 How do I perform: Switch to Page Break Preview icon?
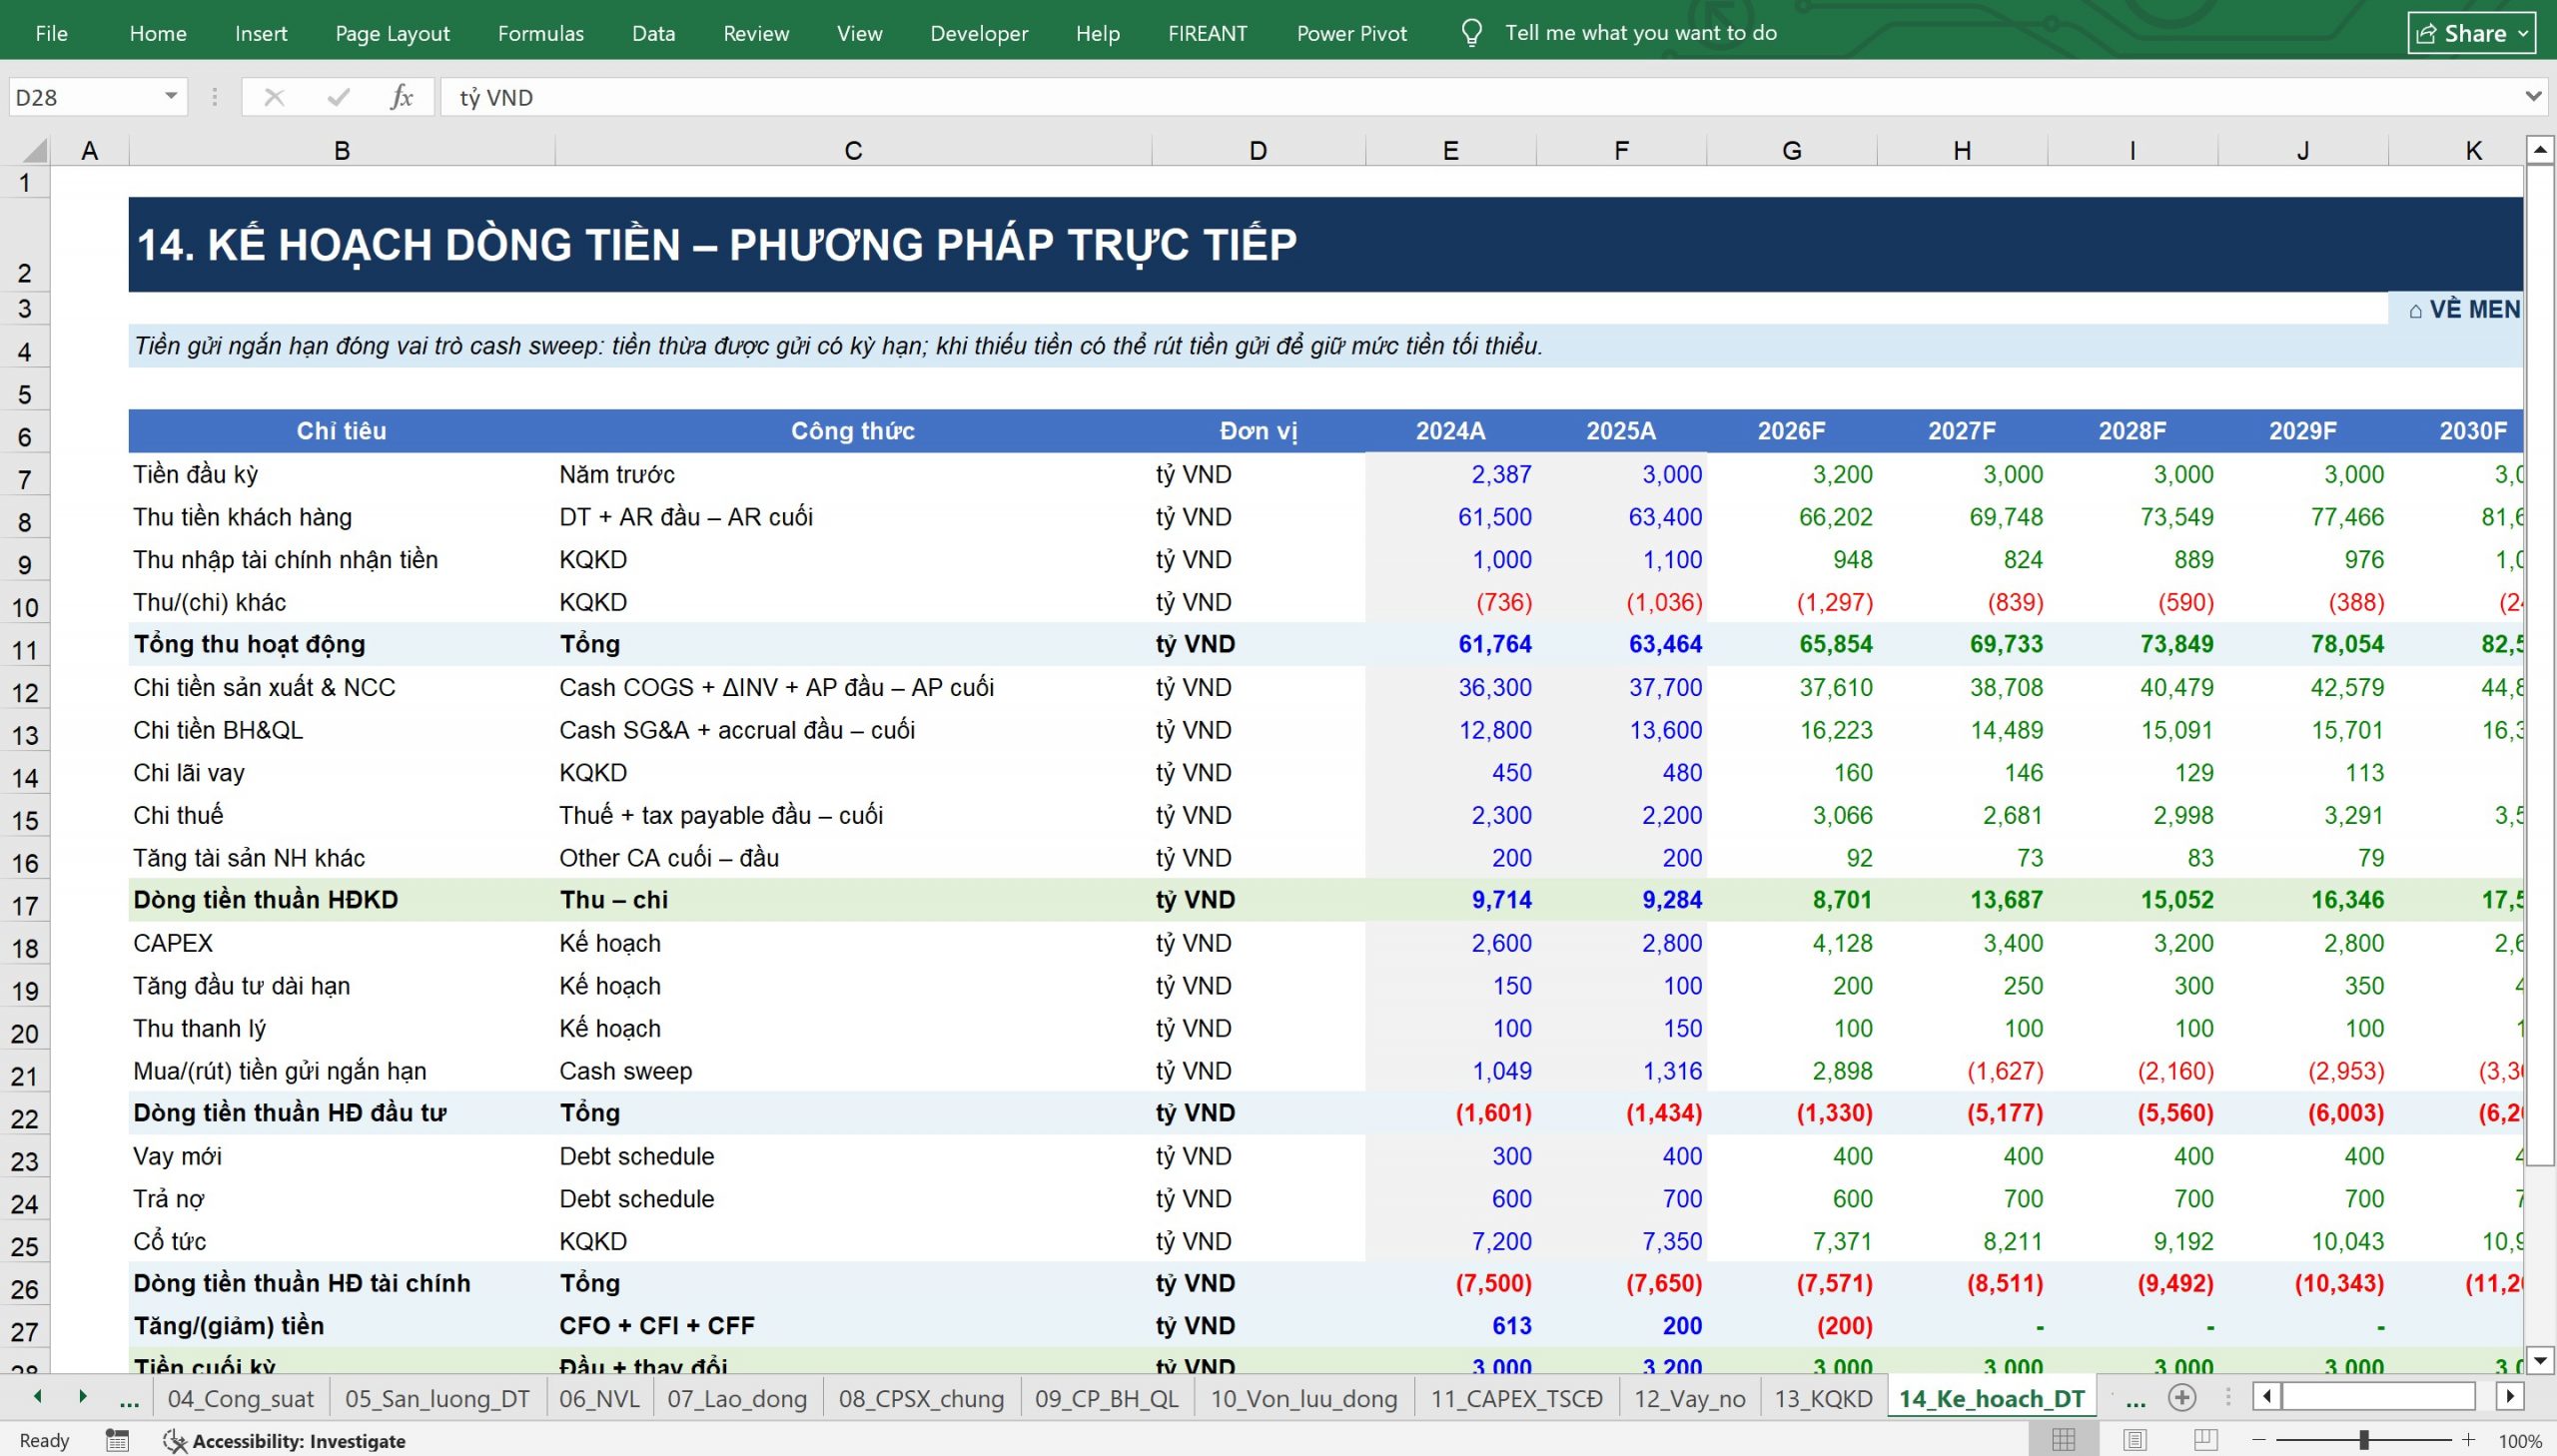tap(2205, 1440)
